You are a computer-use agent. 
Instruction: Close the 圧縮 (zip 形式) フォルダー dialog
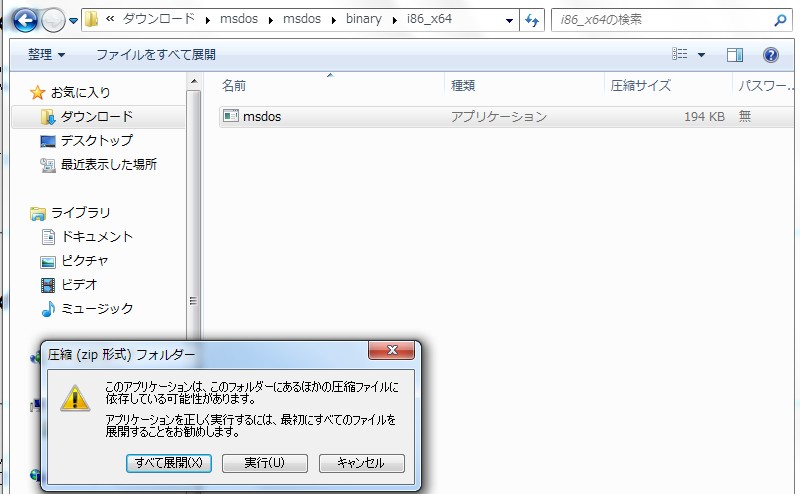[392, 350]
